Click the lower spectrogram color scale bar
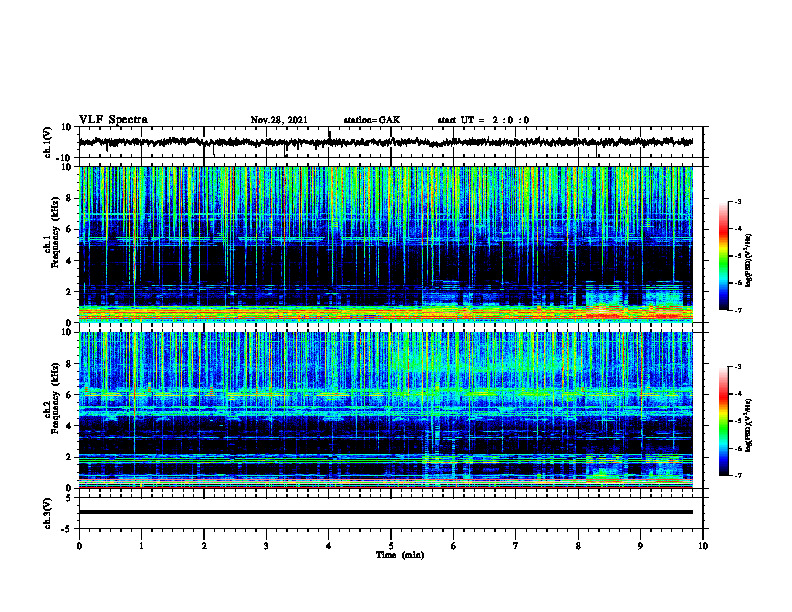 coord(723,421)
